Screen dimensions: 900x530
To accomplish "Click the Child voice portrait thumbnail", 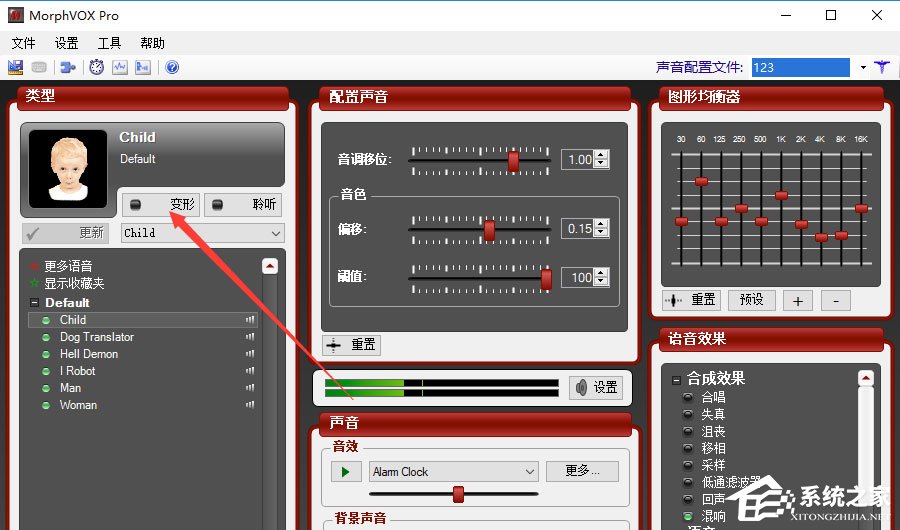I will pos(68,169).
